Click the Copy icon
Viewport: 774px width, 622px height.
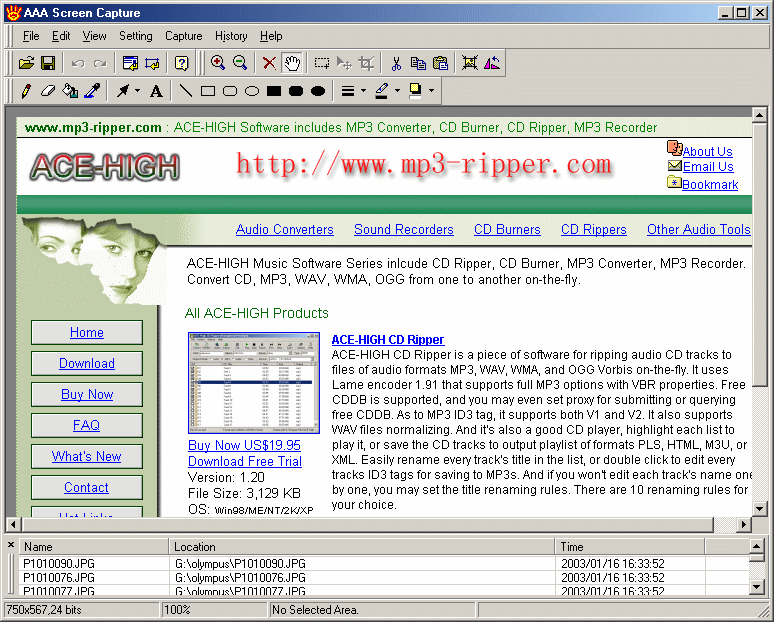click(x=418, y=63)
